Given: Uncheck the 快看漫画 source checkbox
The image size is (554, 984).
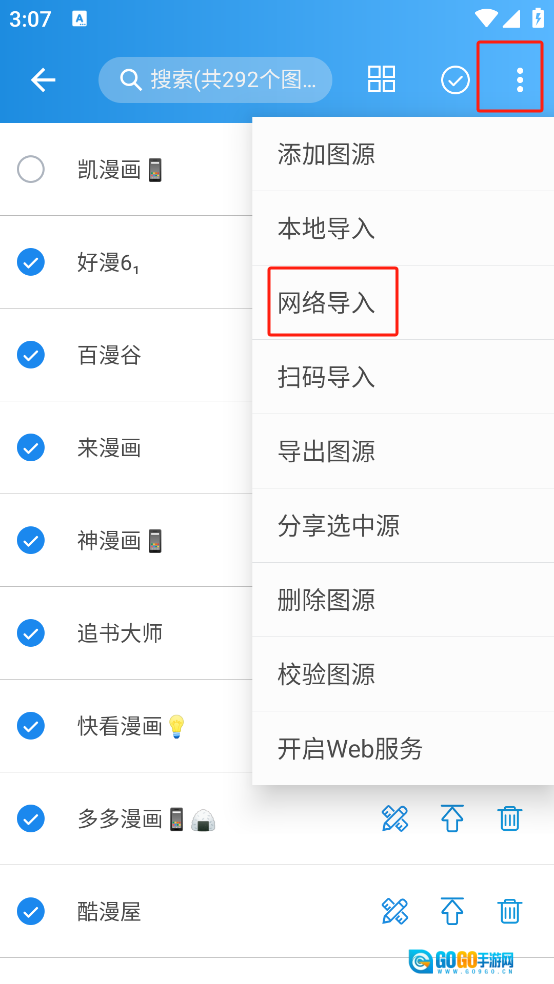Looking at the screenshot, I should (x=31, y=726).
